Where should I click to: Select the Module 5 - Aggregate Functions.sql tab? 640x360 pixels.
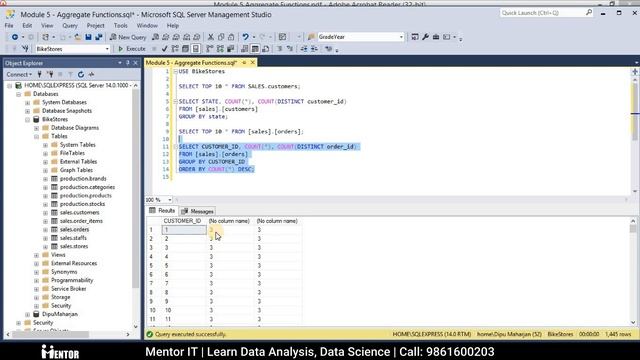pyautogui.click(x=191, y=63)
